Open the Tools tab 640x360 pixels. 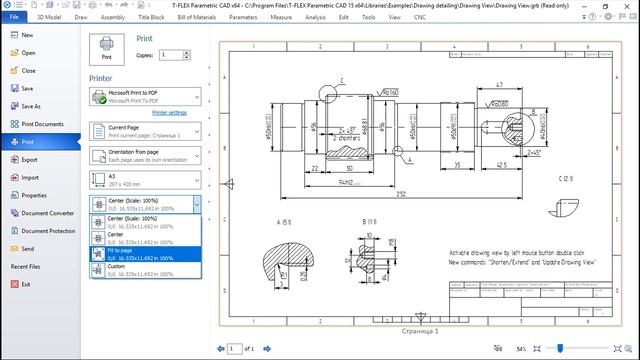point(369,17)
